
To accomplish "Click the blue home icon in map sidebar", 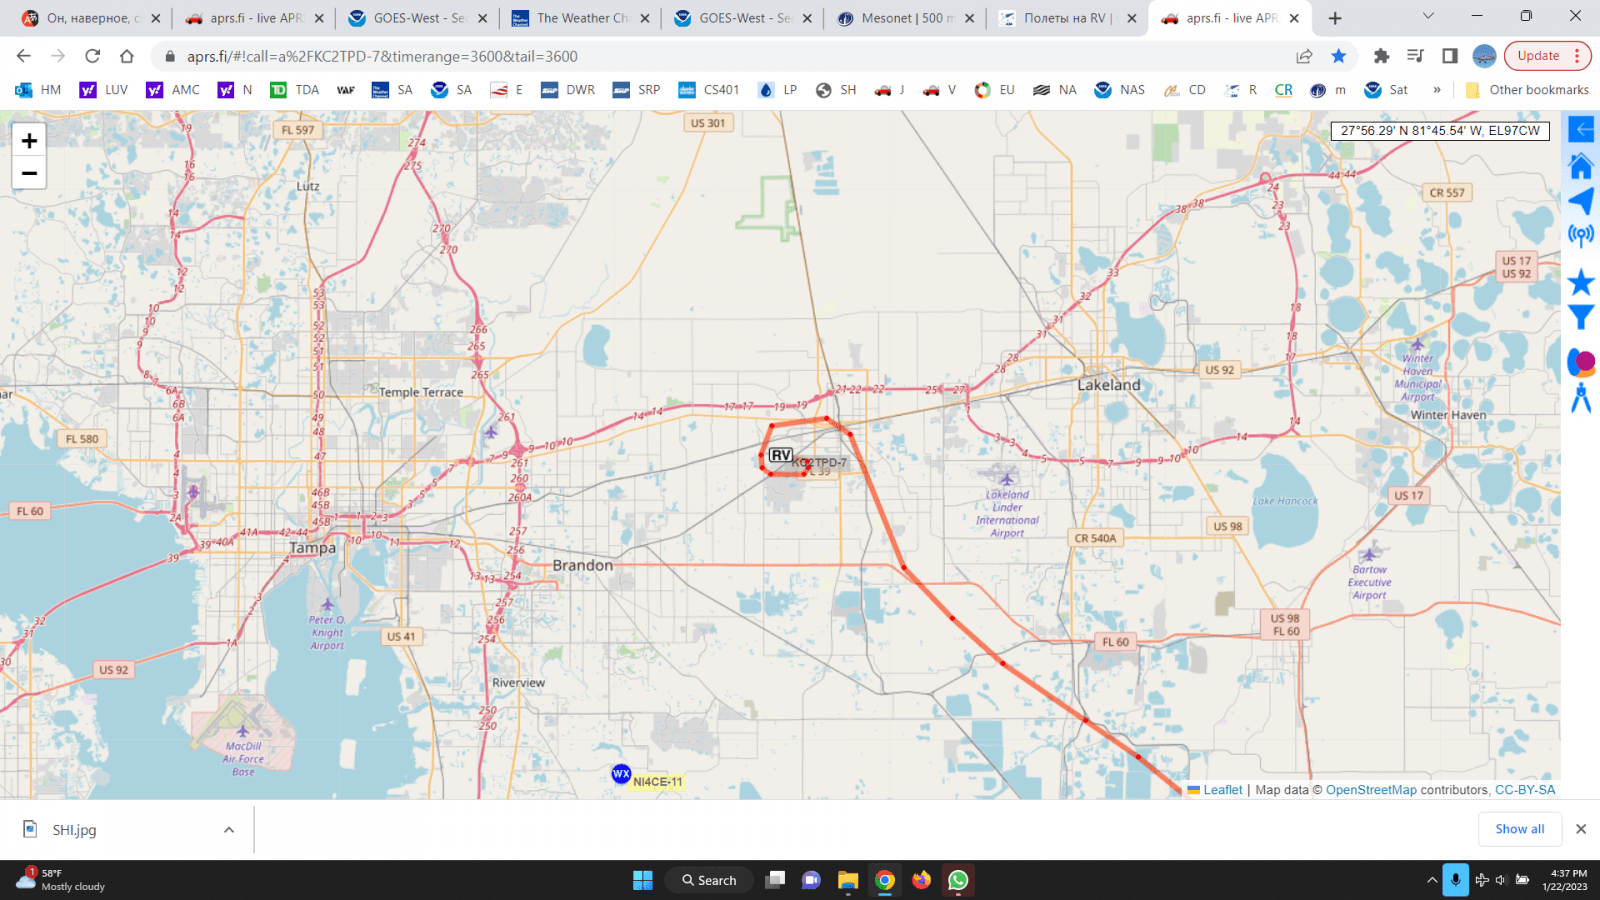I will (x=1581, y=166).
